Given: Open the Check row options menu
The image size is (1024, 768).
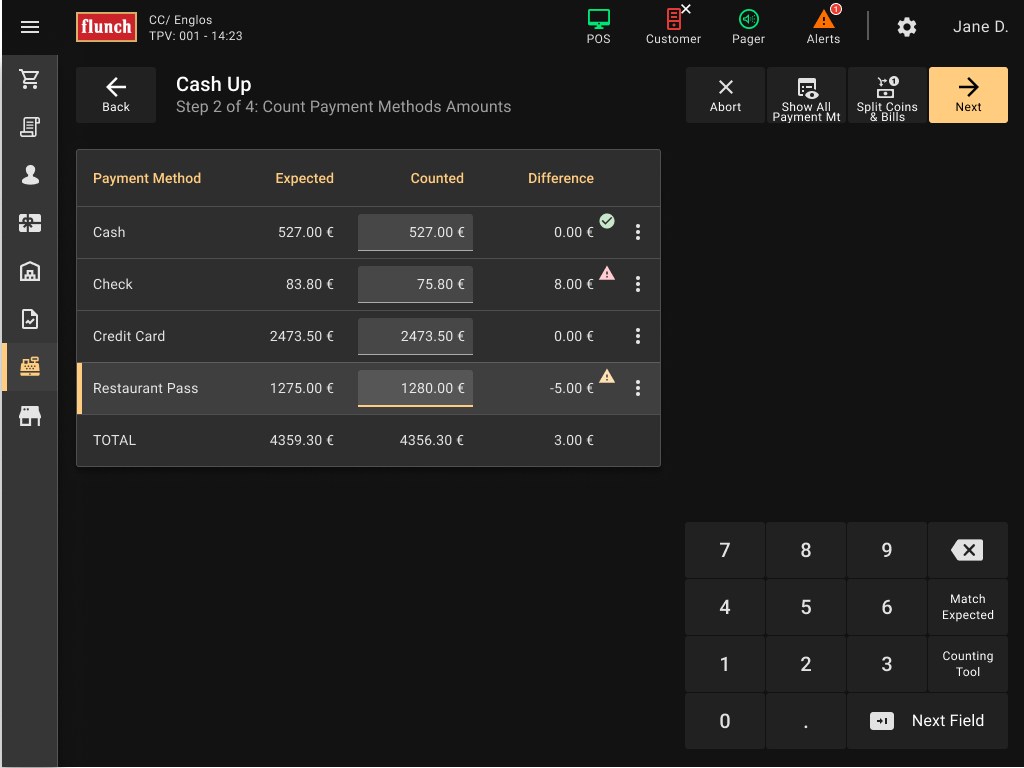Looking at the screenshot, I should click(x=638, y=284).
